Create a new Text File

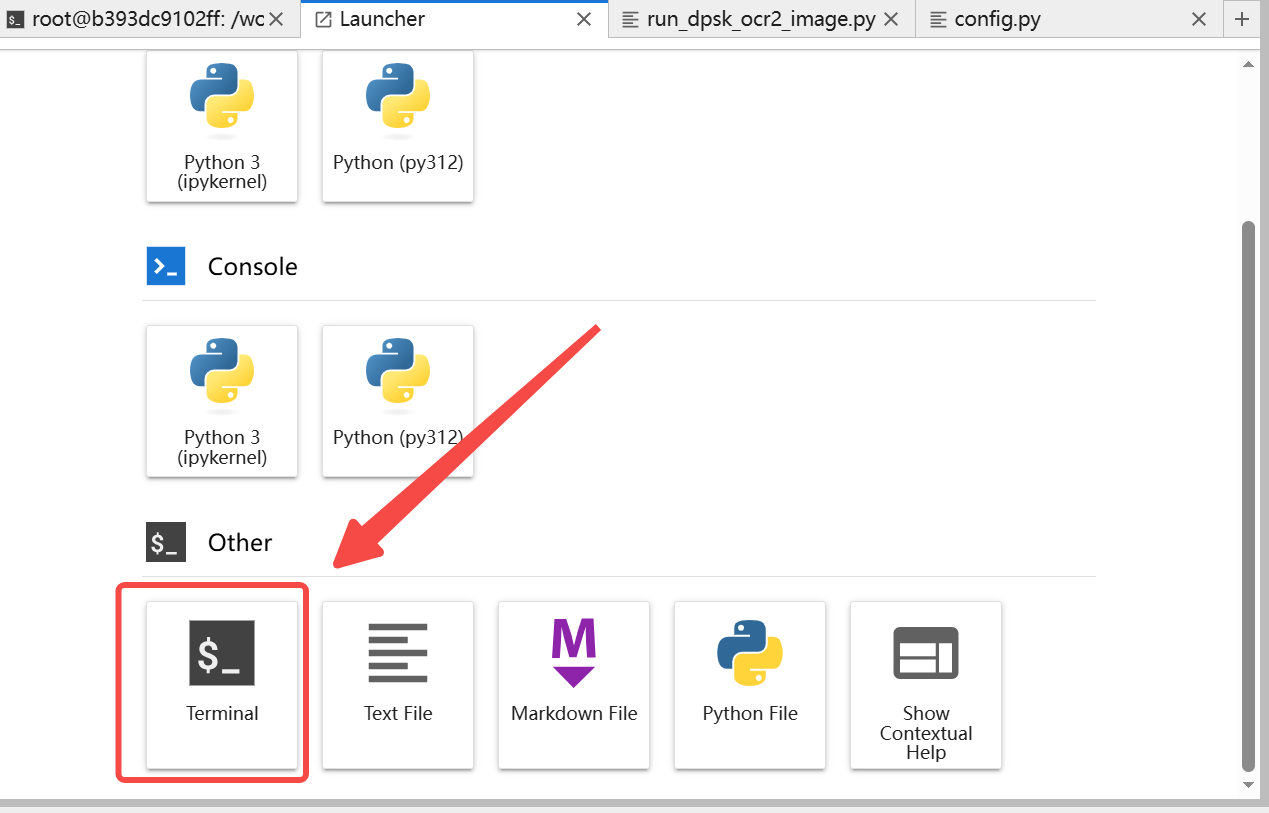tap(398, 684)
